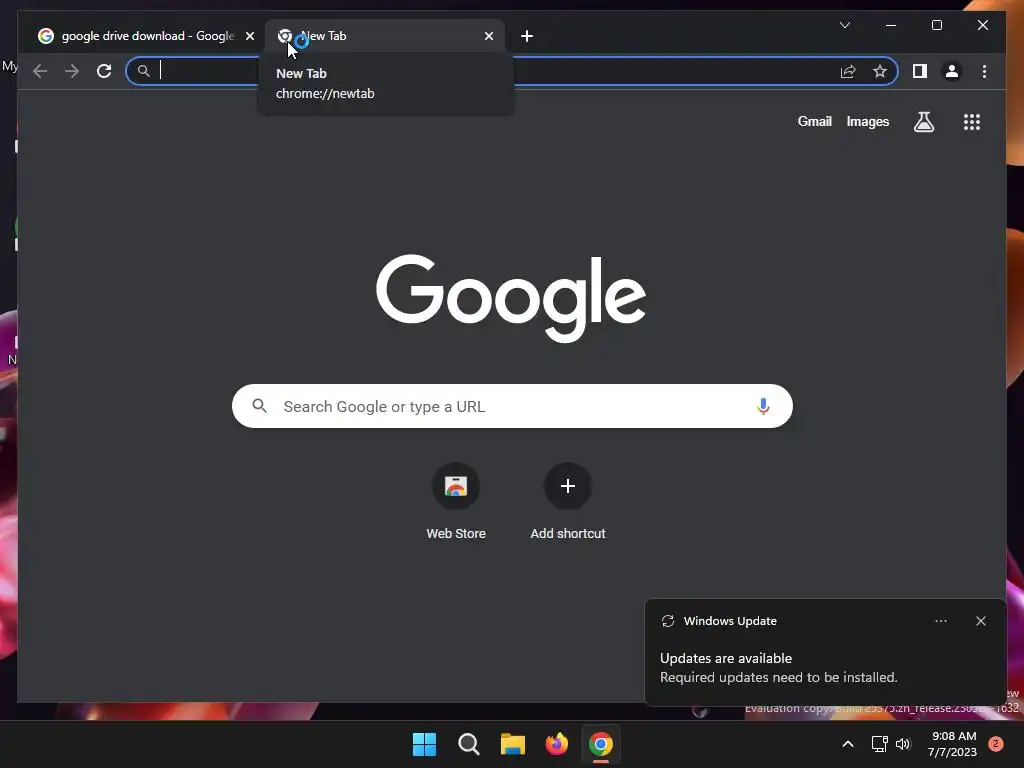Bookmark this tab with the star icon
1024x768 pixels.
(880, 71)
